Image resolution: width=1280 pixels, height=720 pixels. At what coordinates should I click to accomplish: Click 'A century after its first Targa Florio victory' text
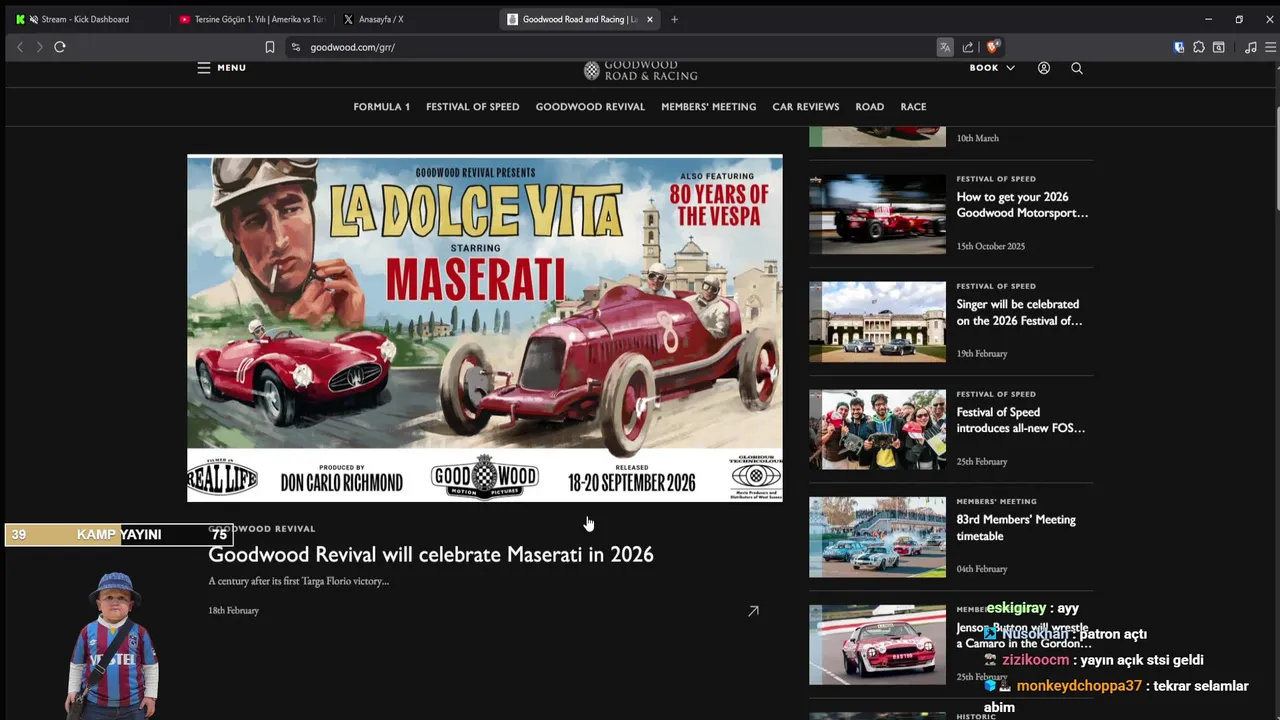pyautogui.click(x=298, y=581)
